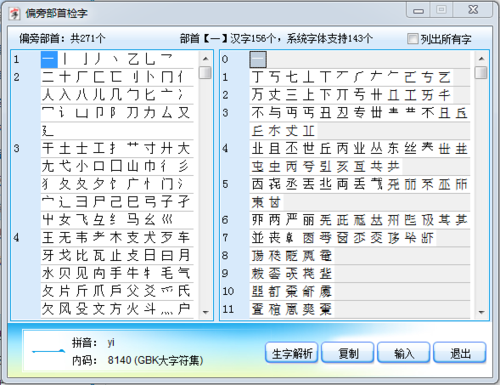The width and height of the screenshot is (500, 385).
Task: Select the 风 radical in the radical list
Action: [x=65, y=309]
